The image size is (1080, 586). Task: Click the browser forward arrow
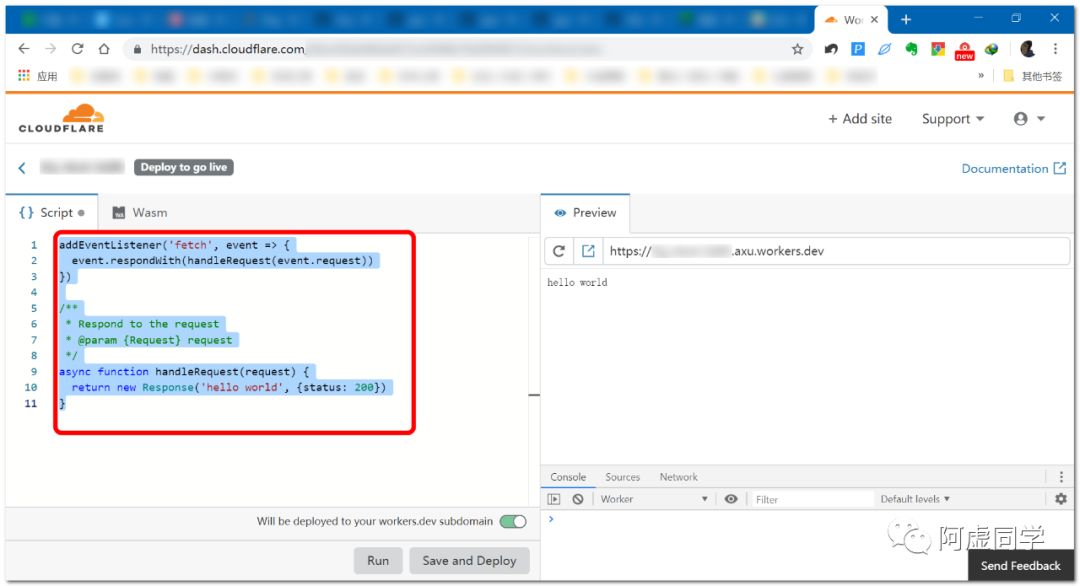(x=50, y=49)
